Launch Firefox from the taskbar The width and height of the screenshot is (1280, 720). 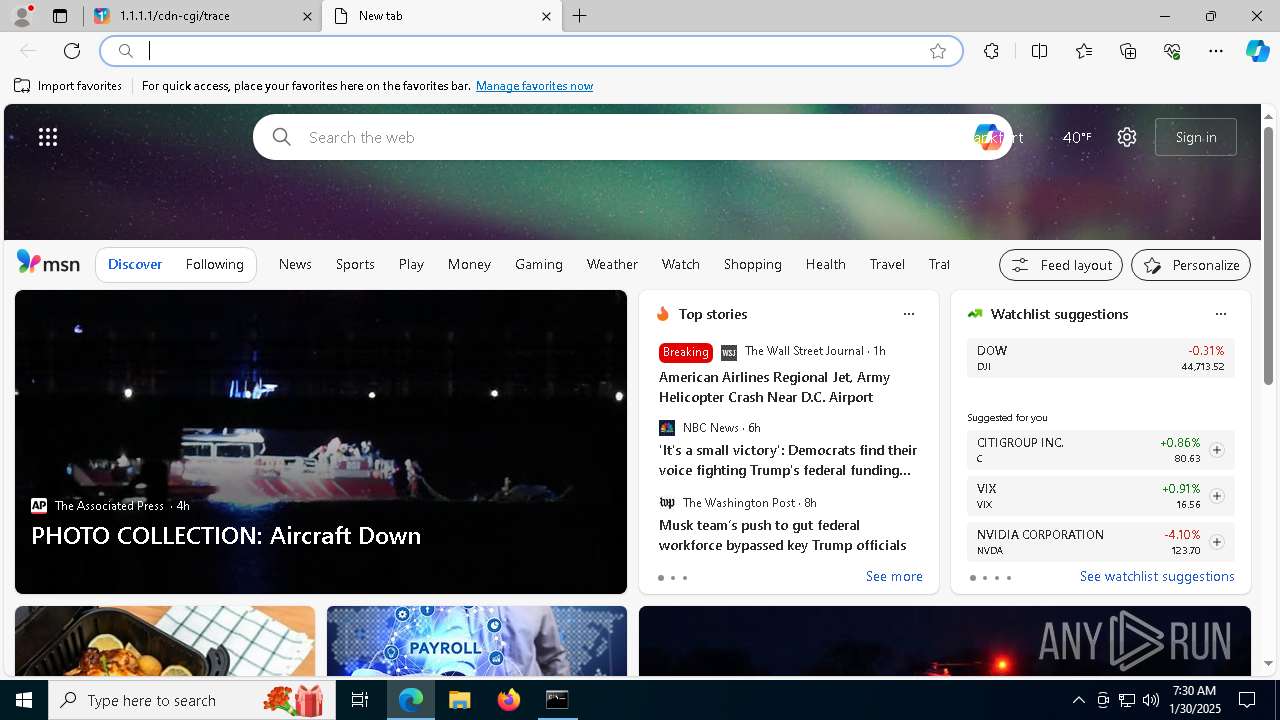click(509, 700)
